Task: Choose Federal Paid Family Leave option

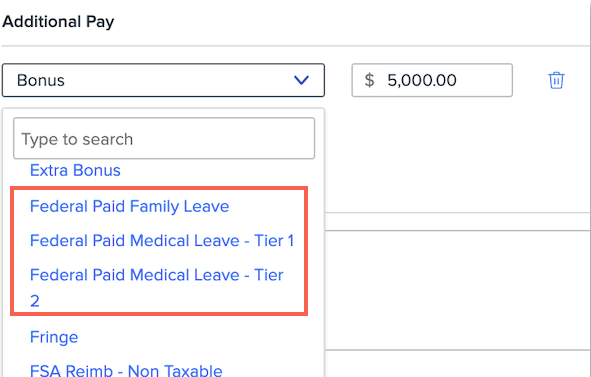Action: click(129, 207)
